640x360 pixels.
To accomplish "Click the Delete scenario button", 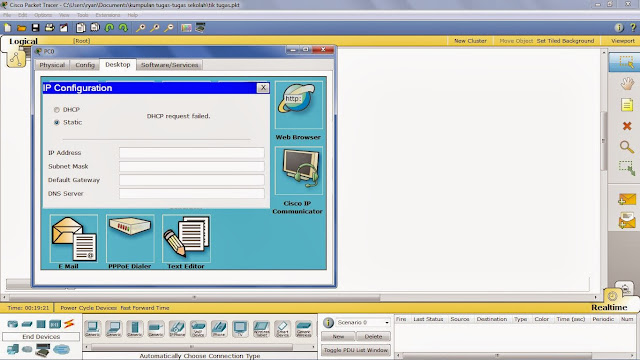I will [373, 336].
